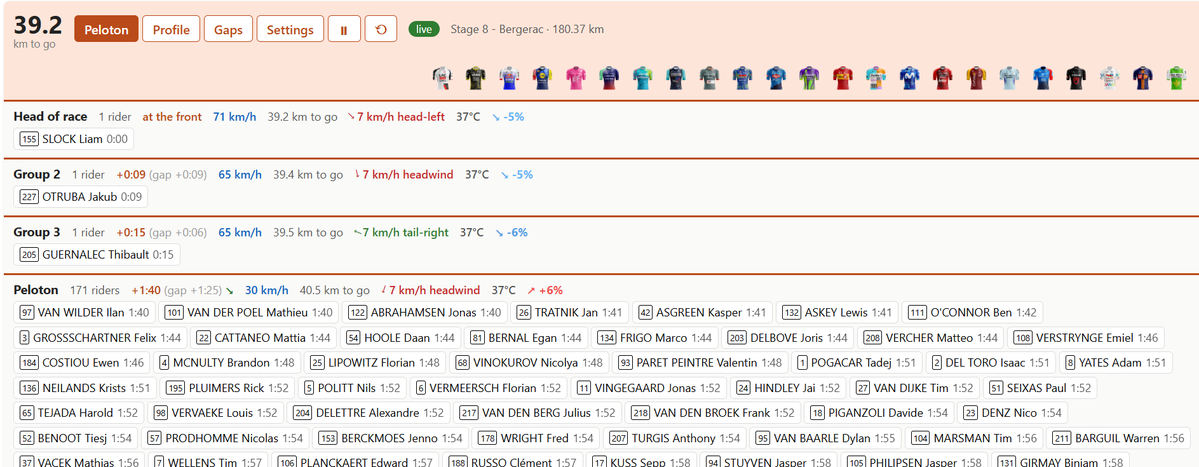Click the Head of race group heading
The width and height of the screenshot is (1199, 467).
click(x=50, y=117)
